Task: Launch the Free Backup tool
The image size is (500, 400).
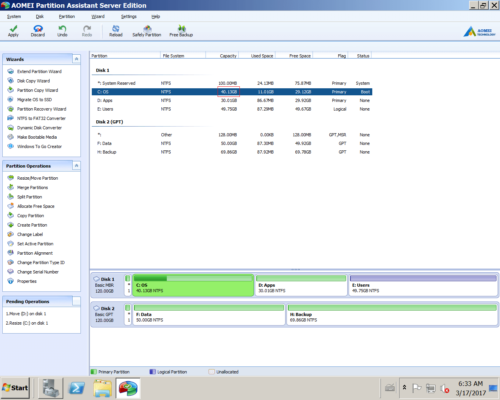Action: 181,31
